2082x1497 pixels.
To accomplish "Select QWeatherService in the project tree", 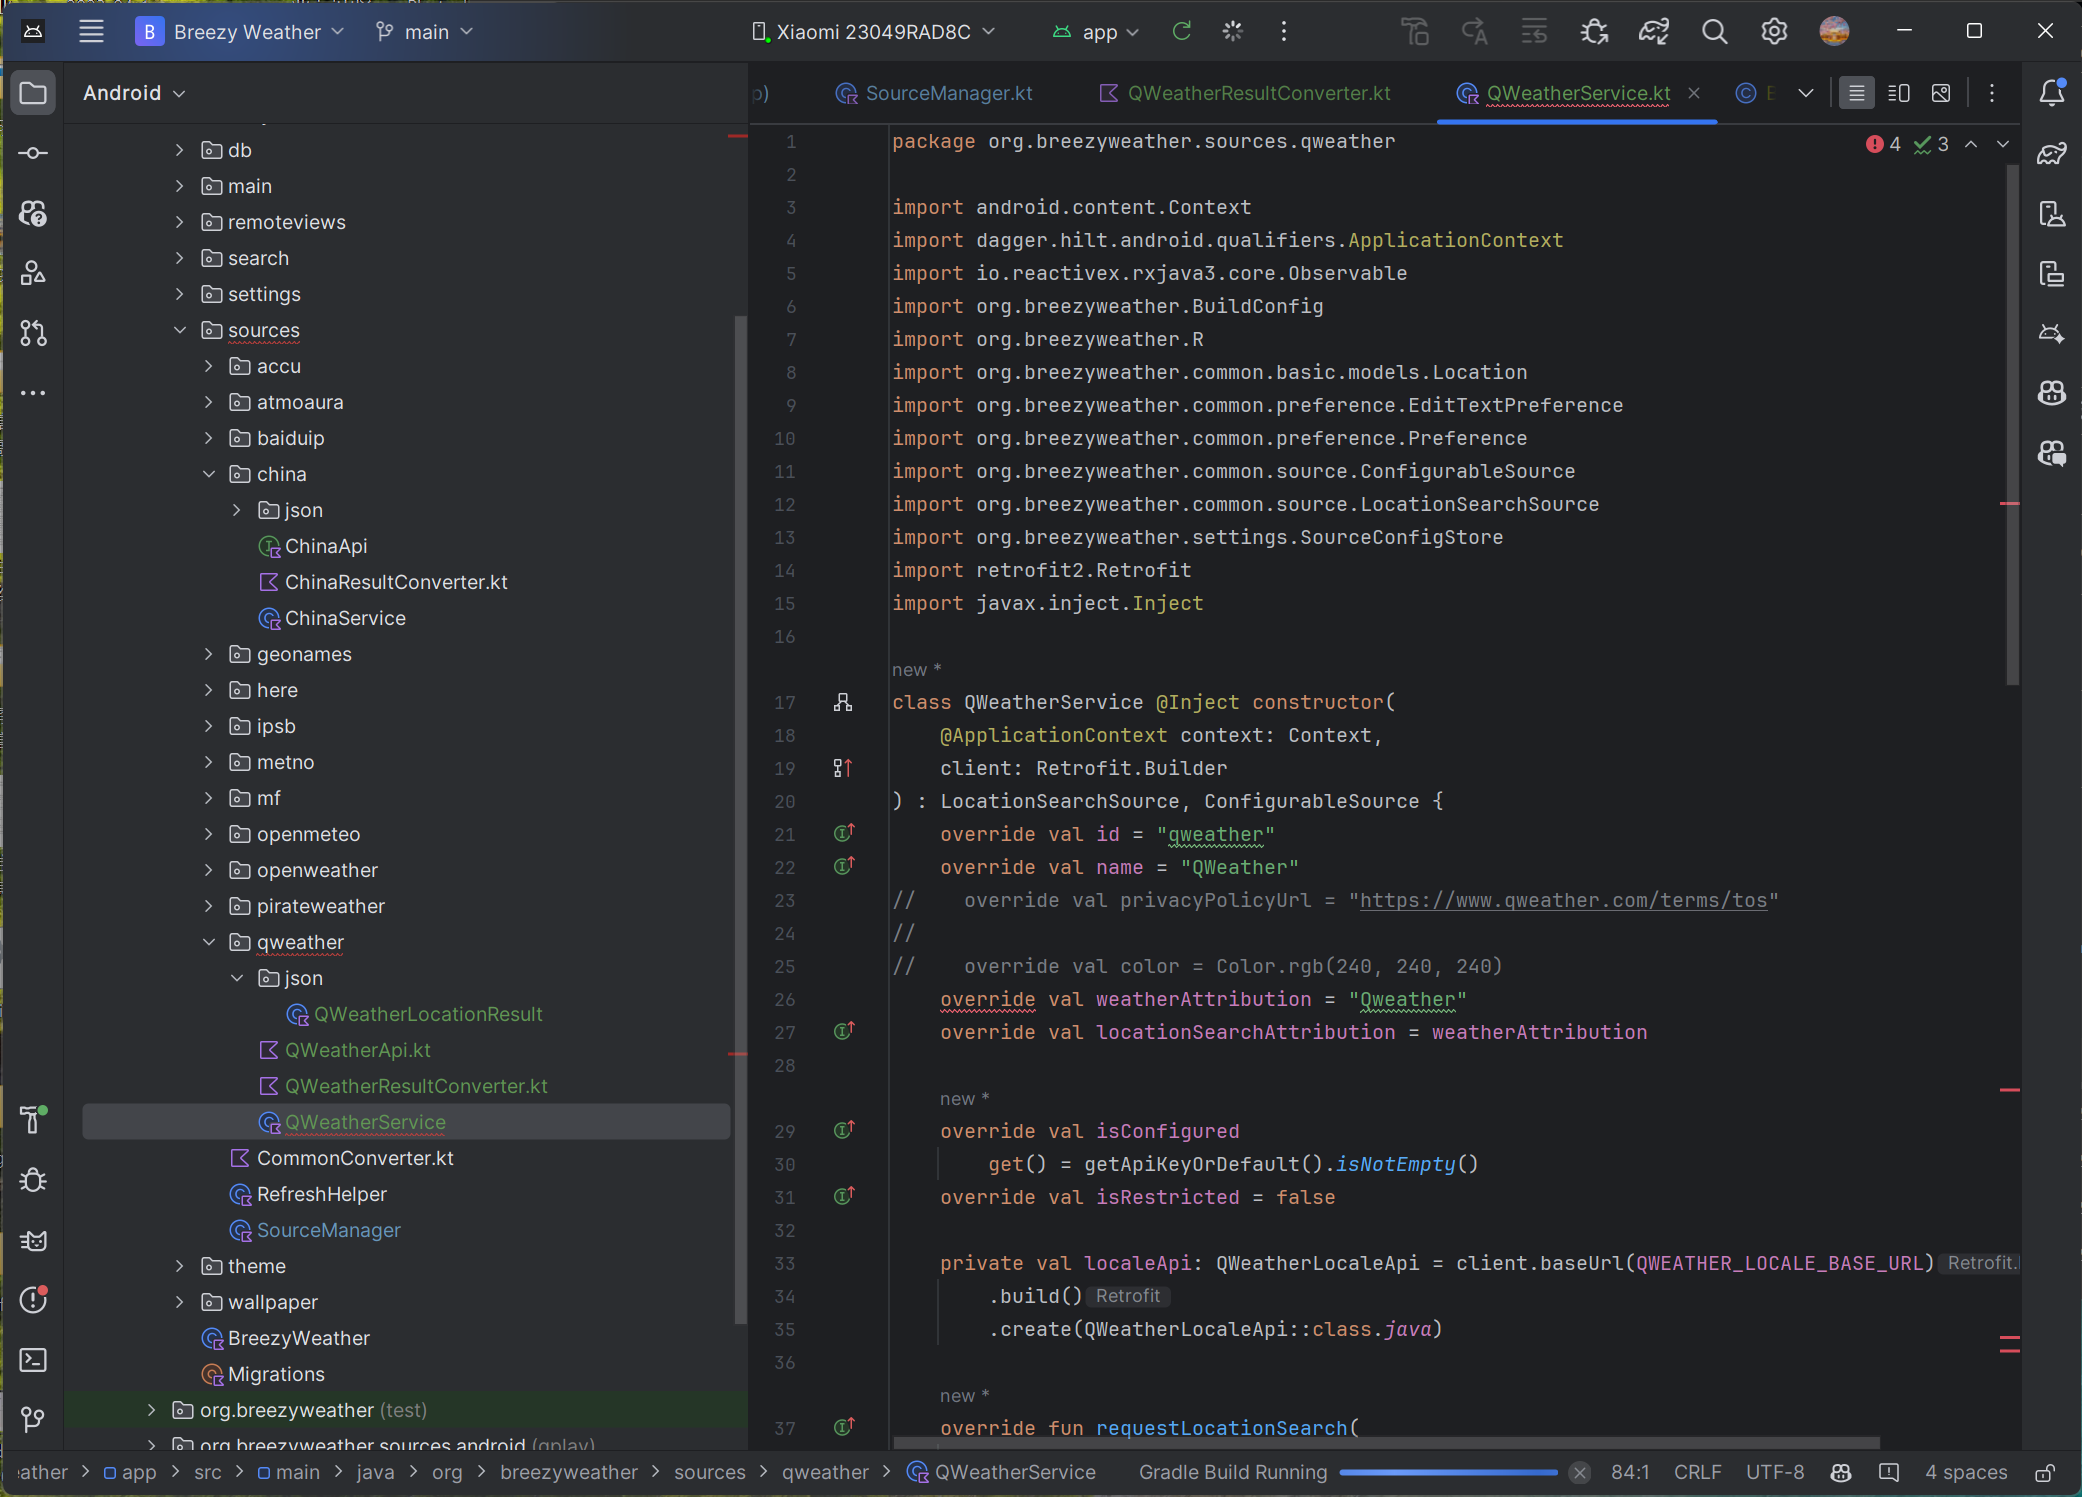I will pyautogui.click(x=365, y=1122).
